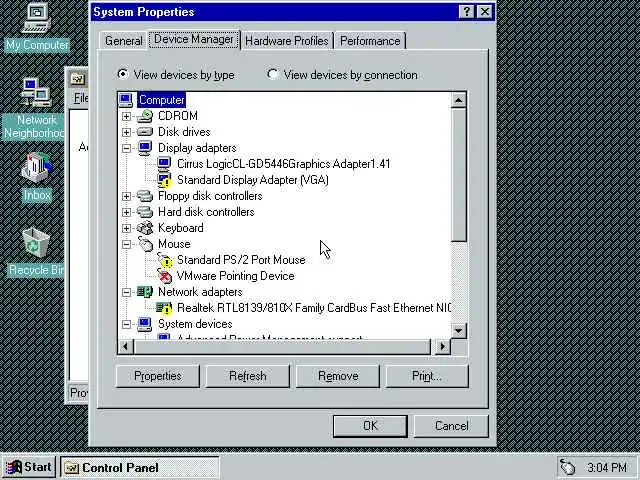Select Realtek RTL8139/810X Family NIC row
Image resolution: width=640 pixels, height=480 pixels.
pyautogui.click(x=313, y=308)
